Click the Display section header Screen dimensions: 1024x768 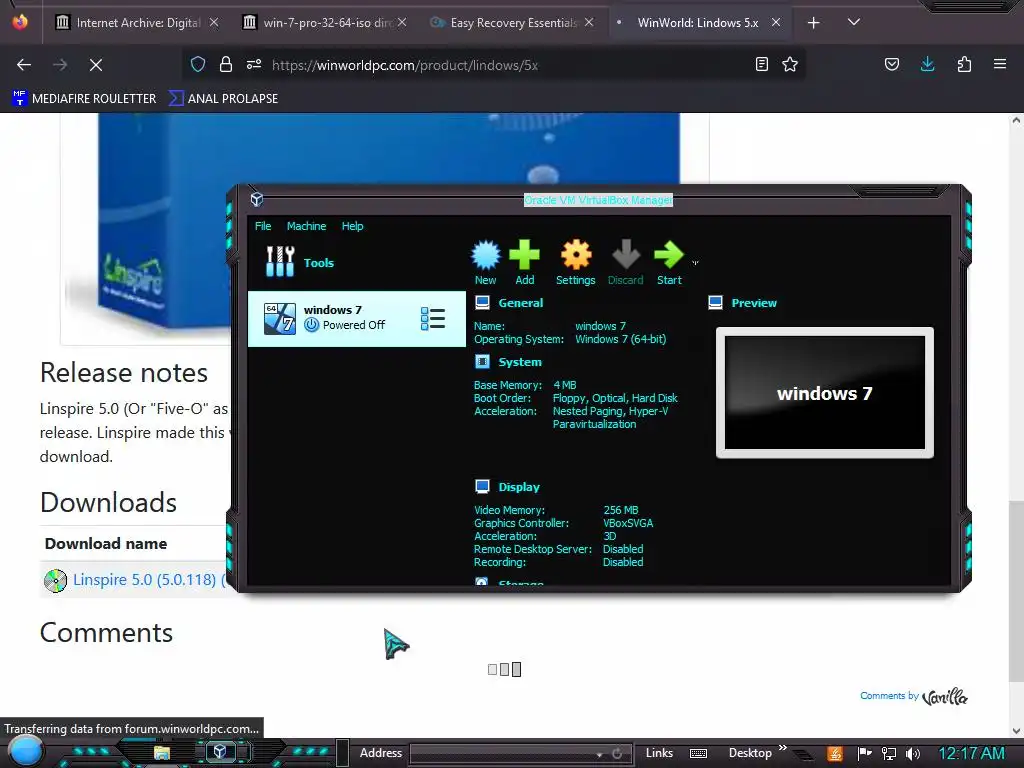tap(519, 487)
